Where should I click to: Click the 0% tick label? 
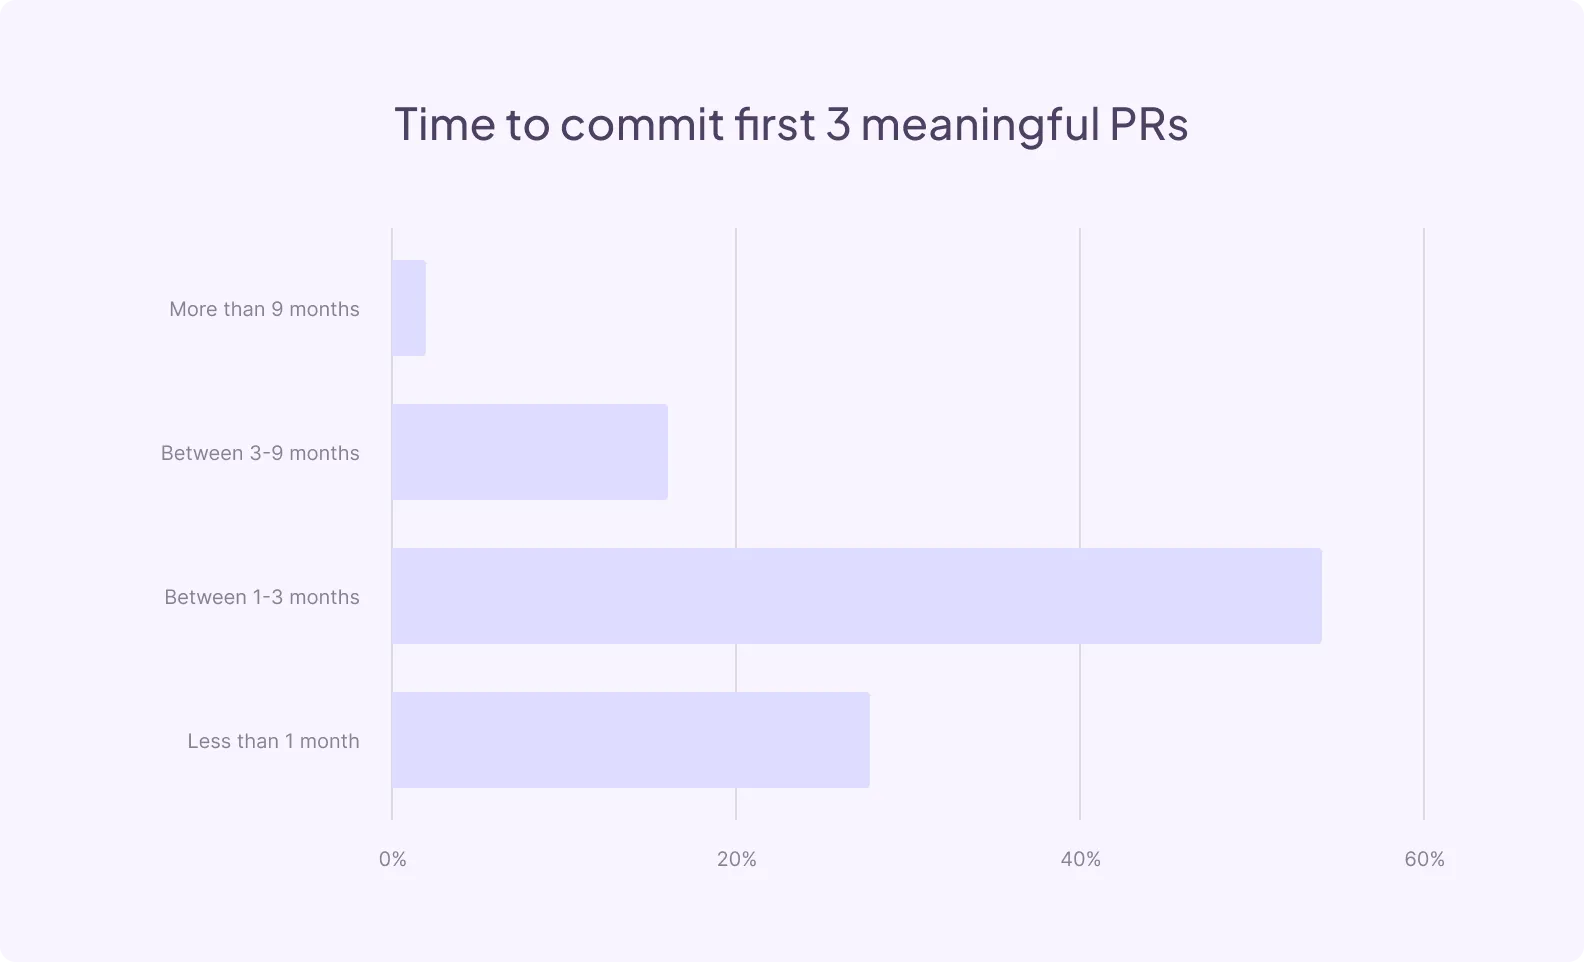click(x=393, y=859)
